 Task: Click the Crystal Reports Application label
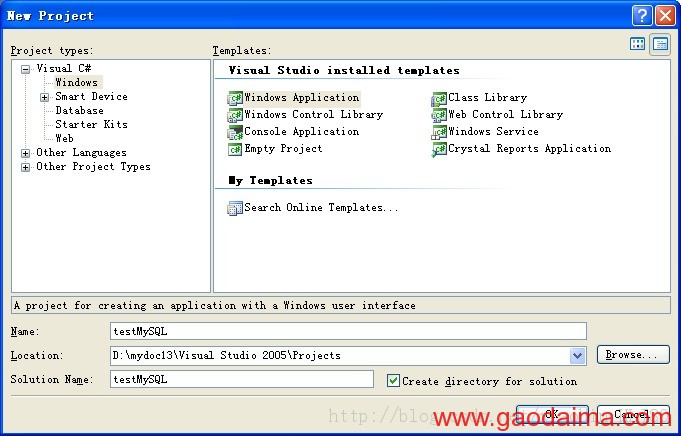point(529,149)
